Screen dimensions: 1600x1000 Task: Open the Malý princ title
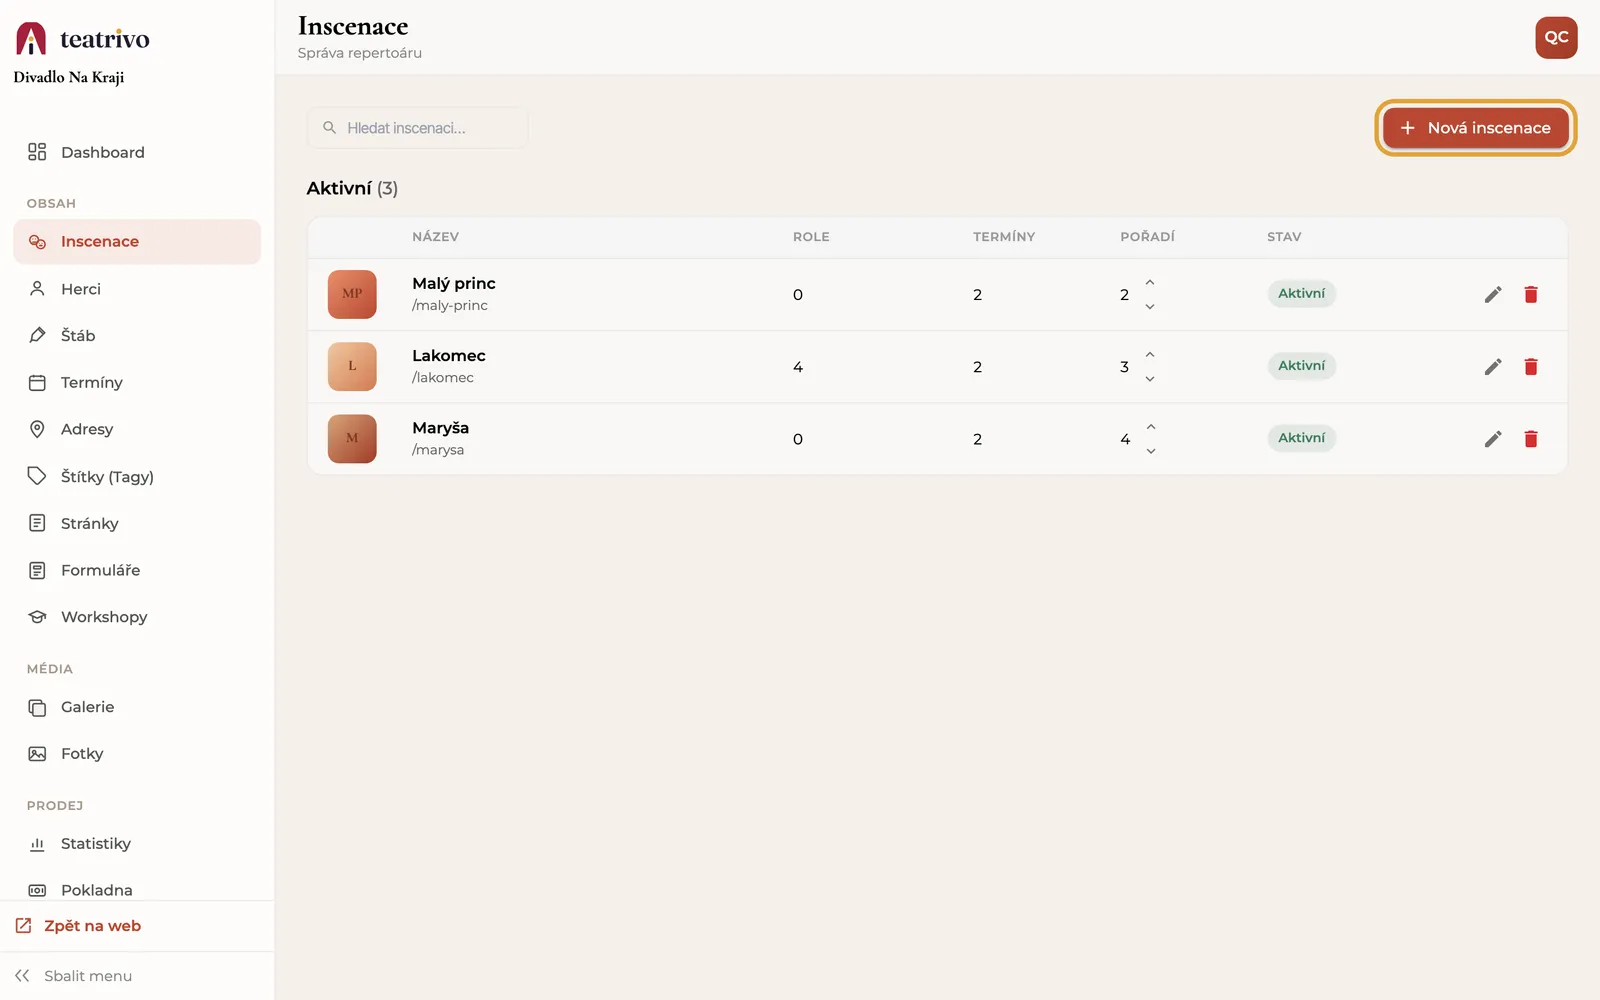[454, 284]
